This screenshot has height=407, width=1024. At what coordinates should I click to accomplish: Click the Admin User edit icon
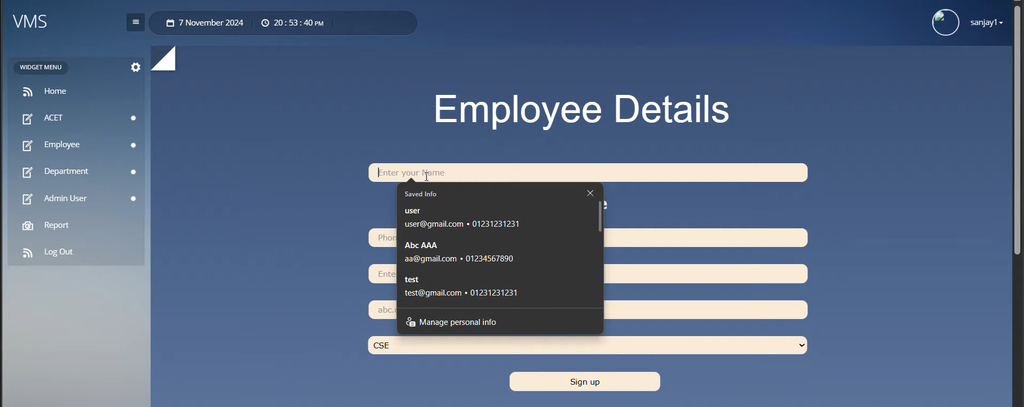coord(27,199)
